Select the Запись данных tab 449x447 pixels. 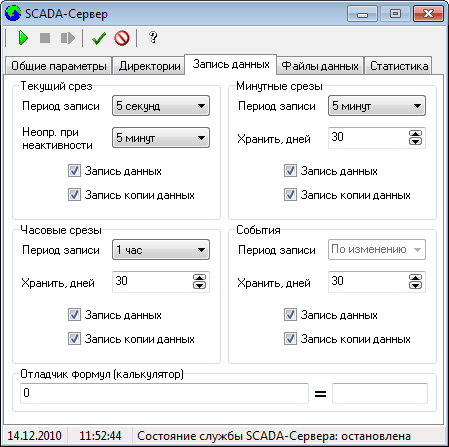231,64
